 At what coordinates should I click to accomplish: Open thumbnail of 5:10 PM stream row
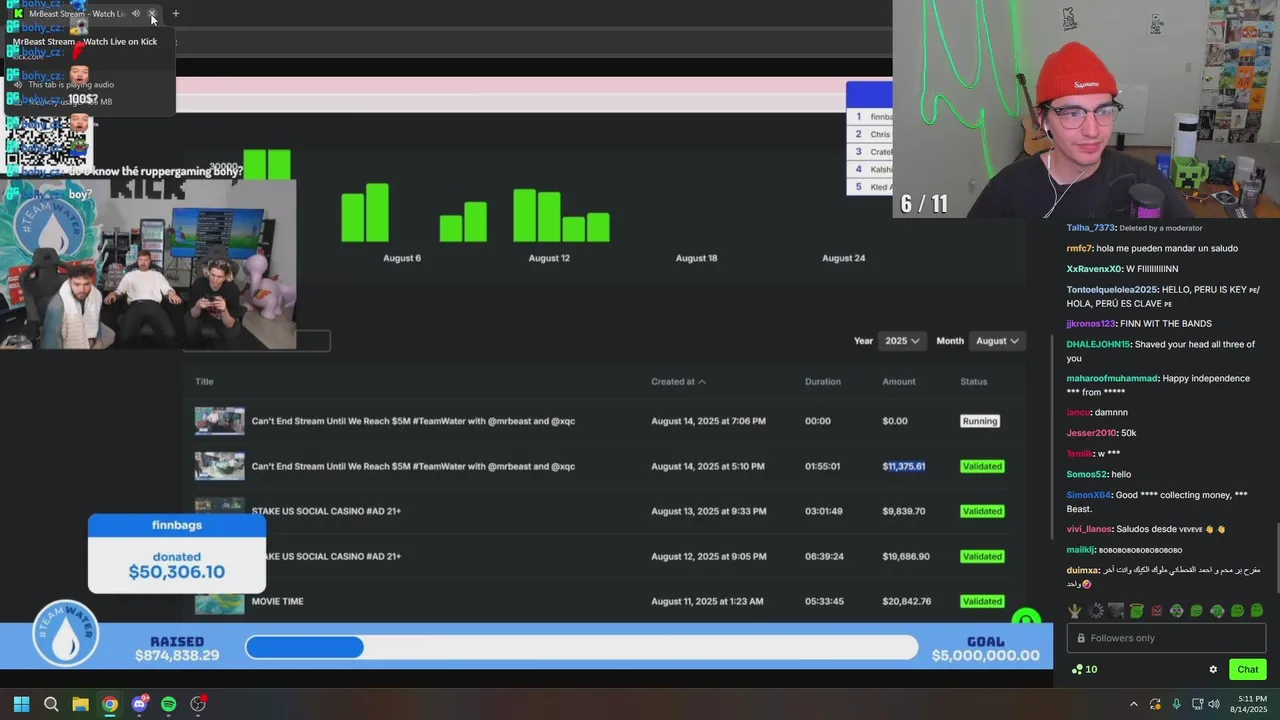tap(220, 466)
